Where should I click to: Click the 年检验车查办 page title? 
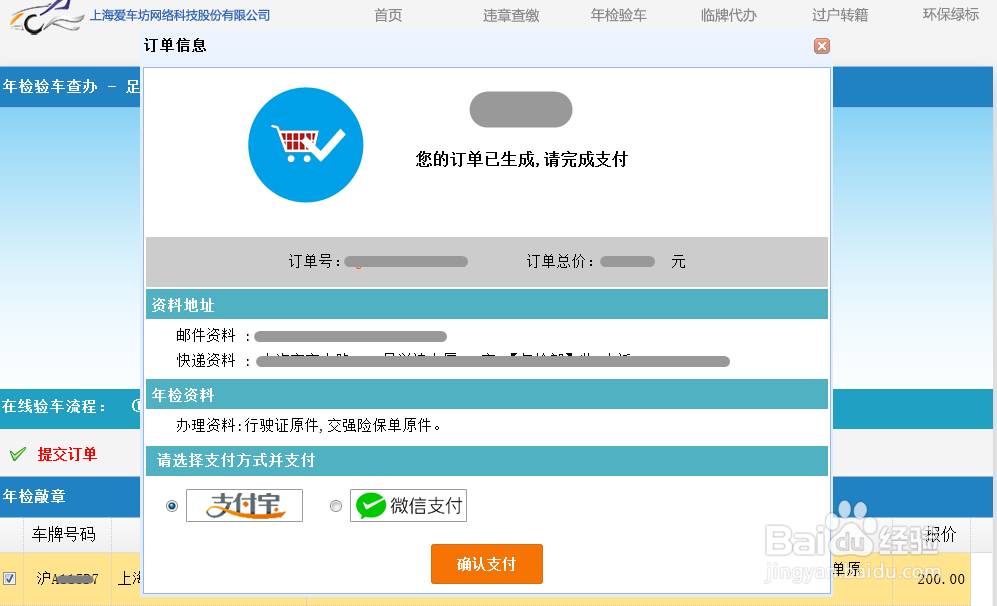tap(50, 86)
